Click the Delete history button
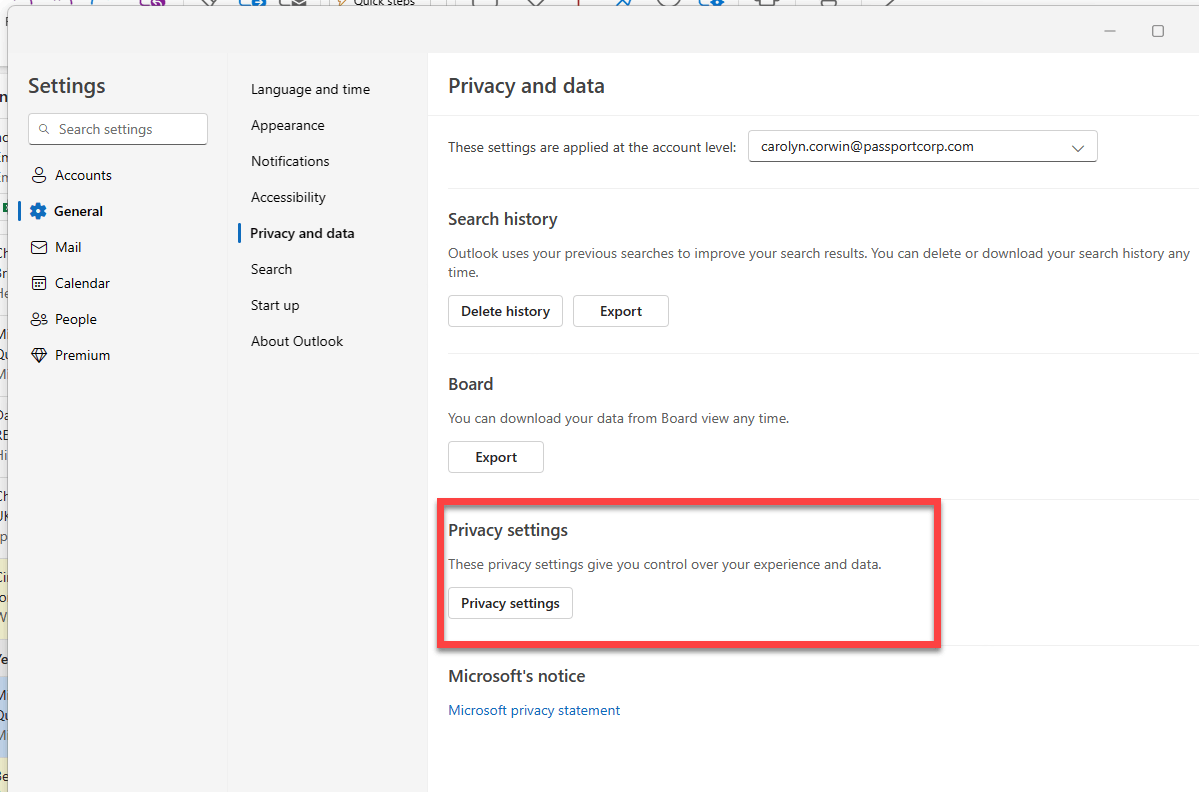 tap(505, 311)
